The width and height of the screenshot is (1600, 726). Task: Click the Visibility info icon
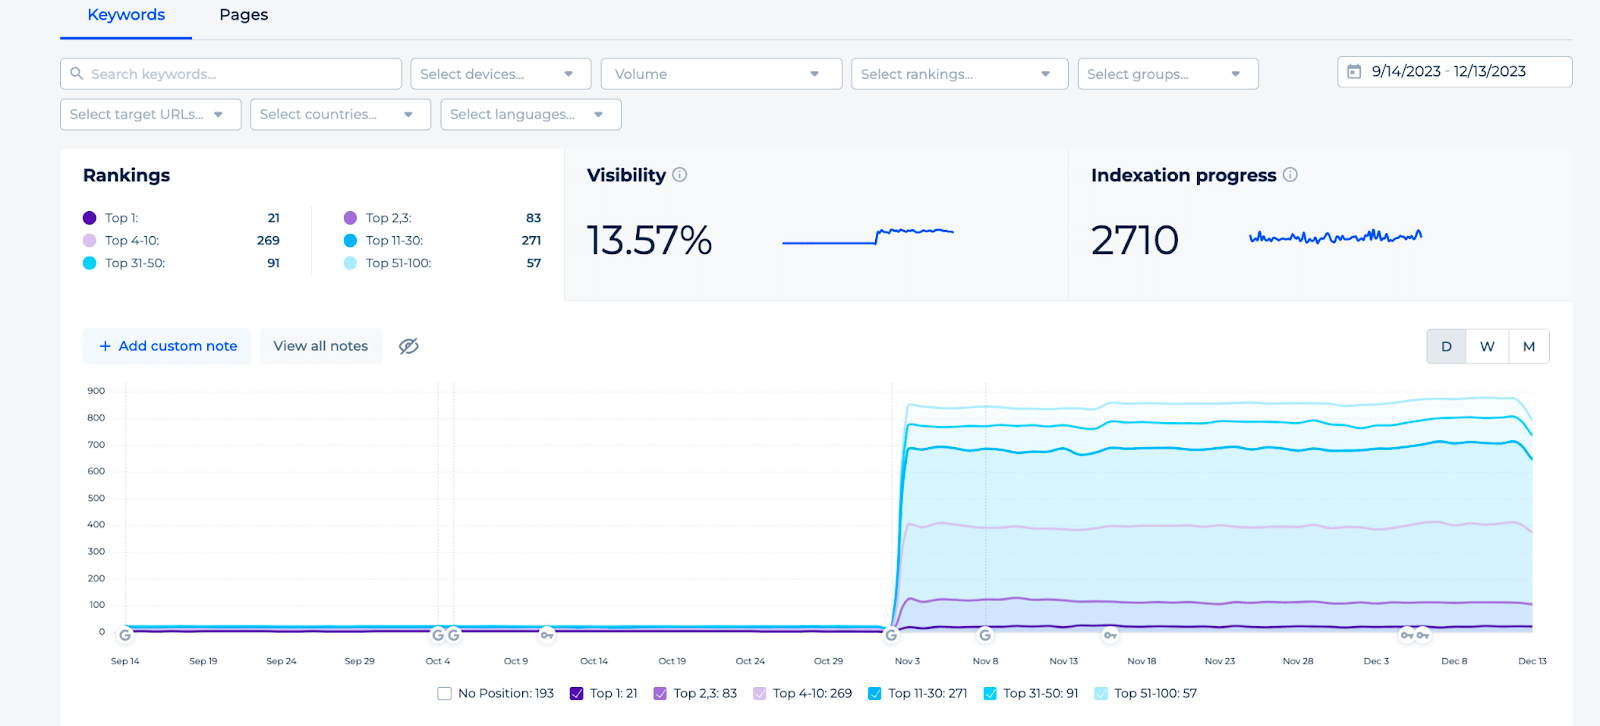(x=680, y=175)
